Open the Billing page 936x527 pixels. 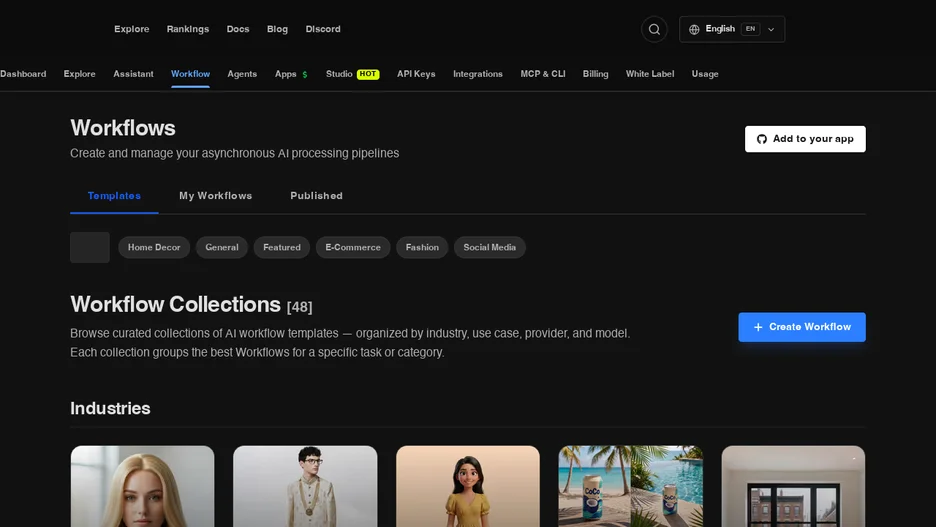pyautogui.click(x=595, y=74)
